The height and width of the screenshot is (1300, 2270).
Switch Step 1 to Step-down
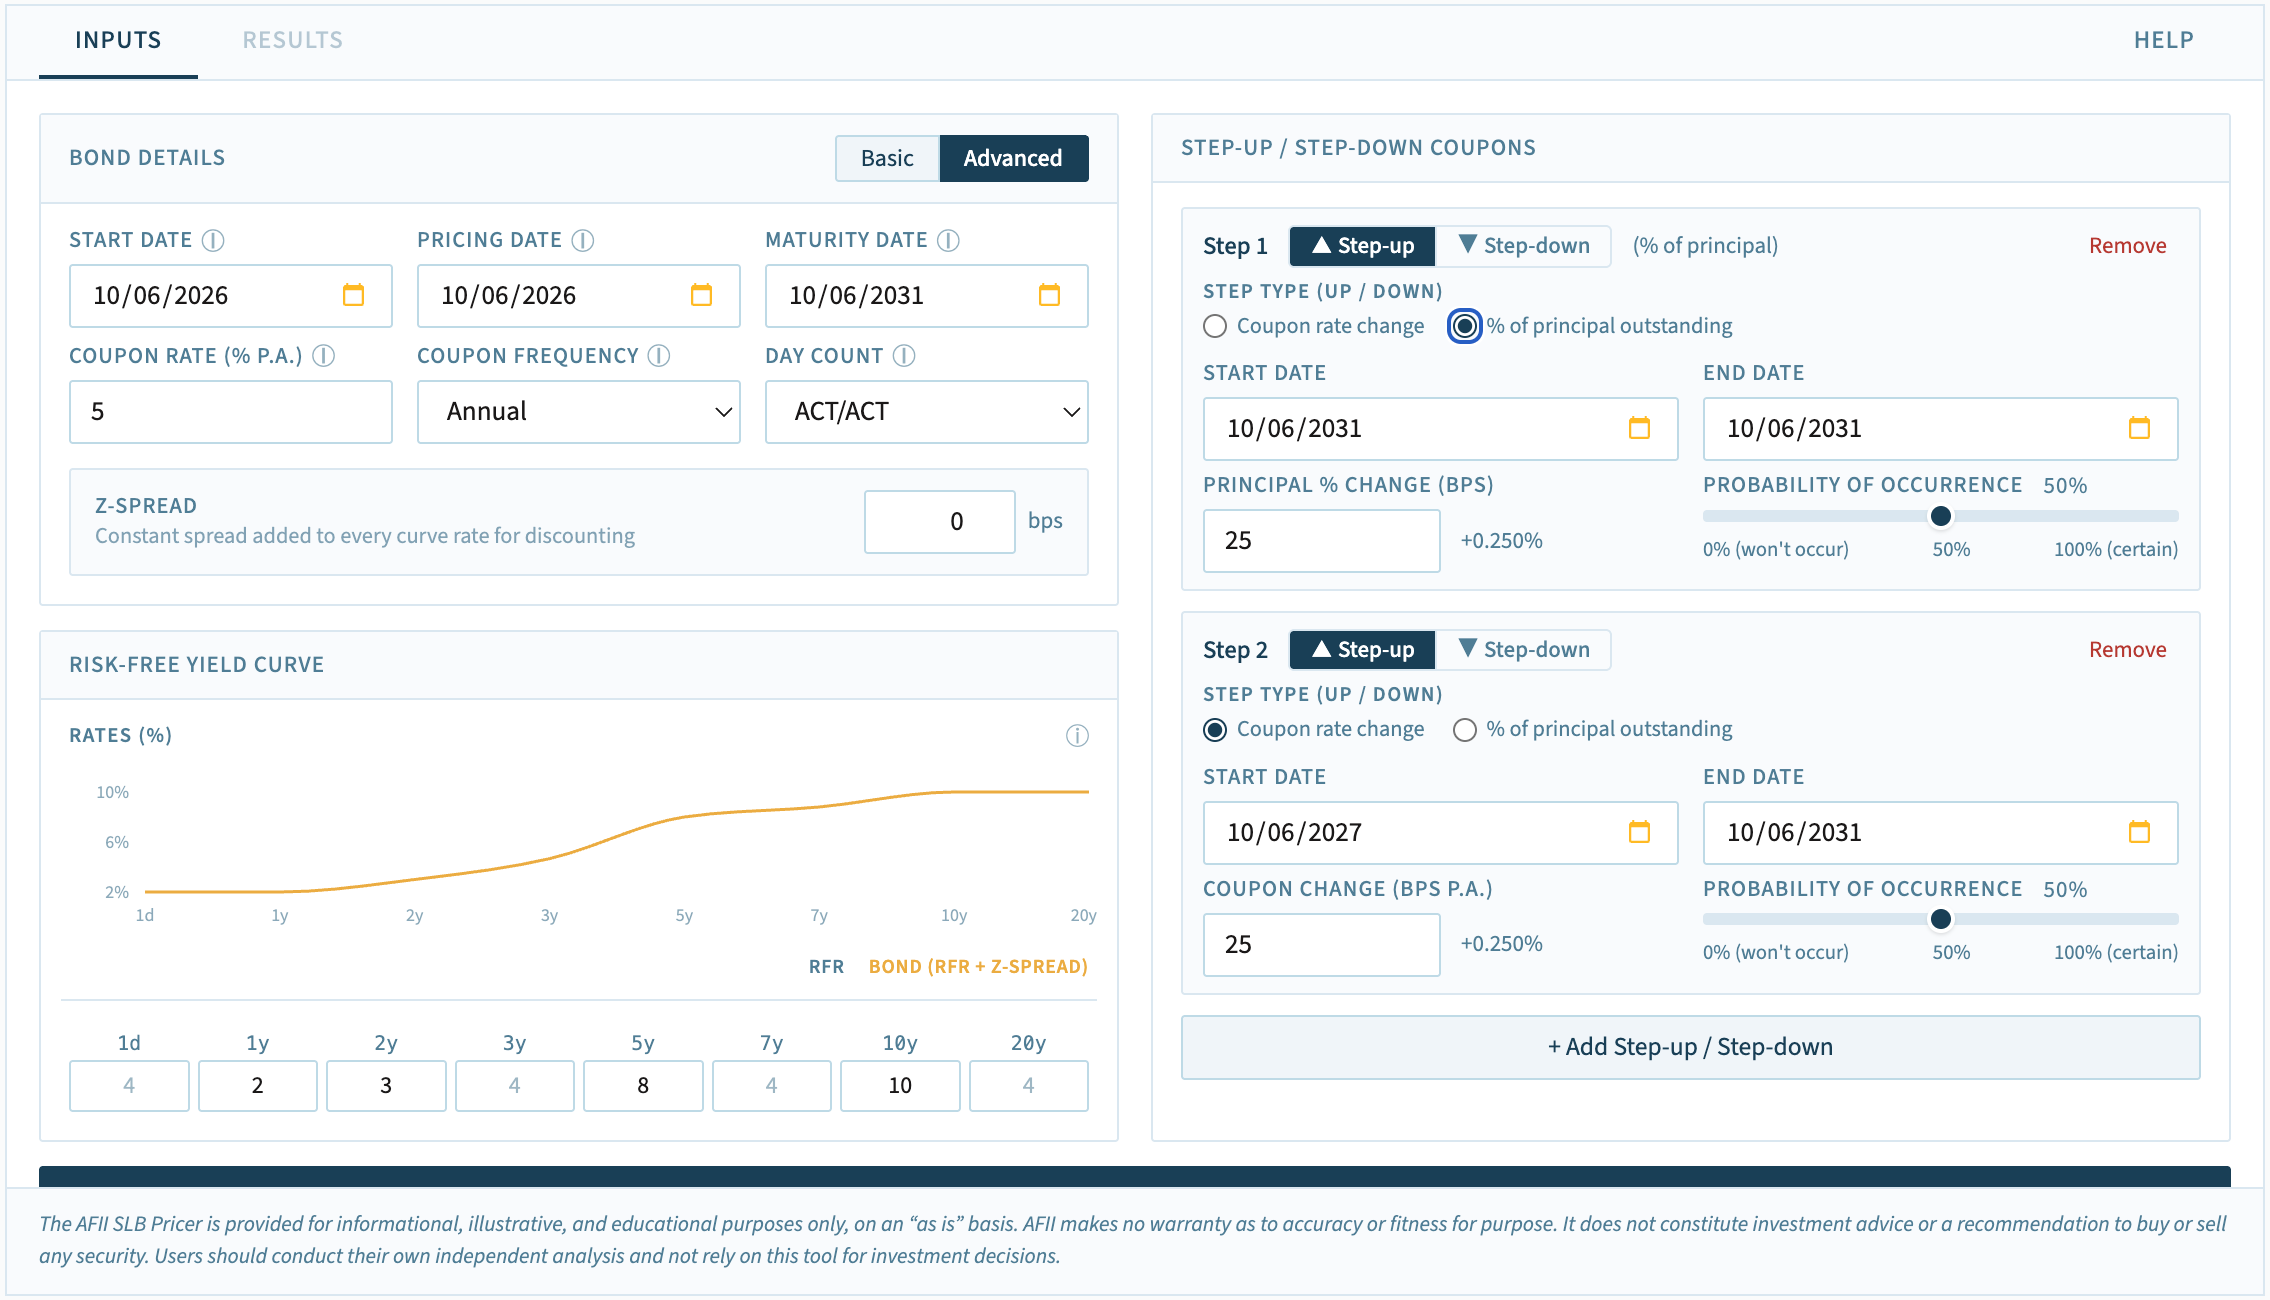tap(1523, 246)
